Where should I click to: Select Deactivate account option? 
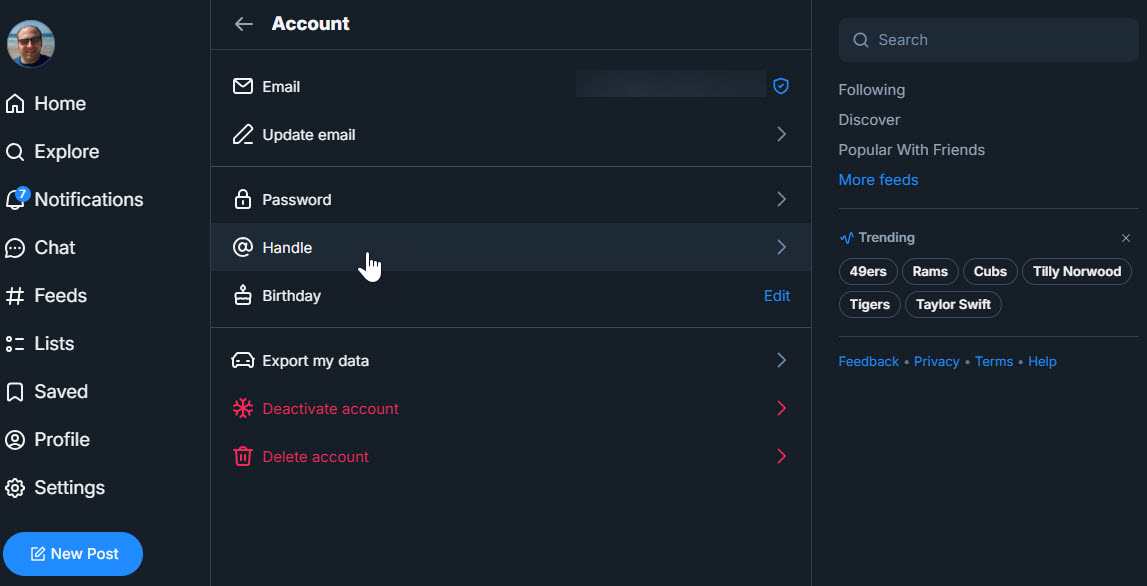[330, 409]
